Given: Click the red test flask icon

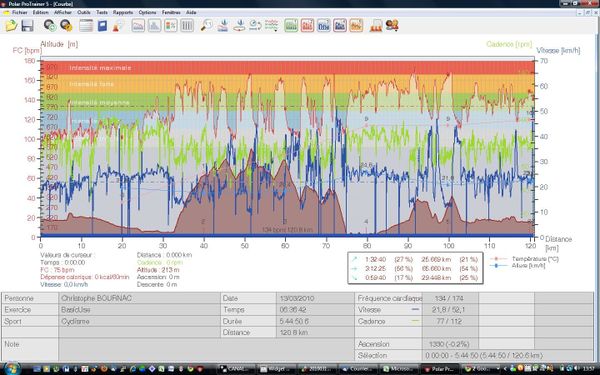Looking at the screenshot, I should 119,26.
